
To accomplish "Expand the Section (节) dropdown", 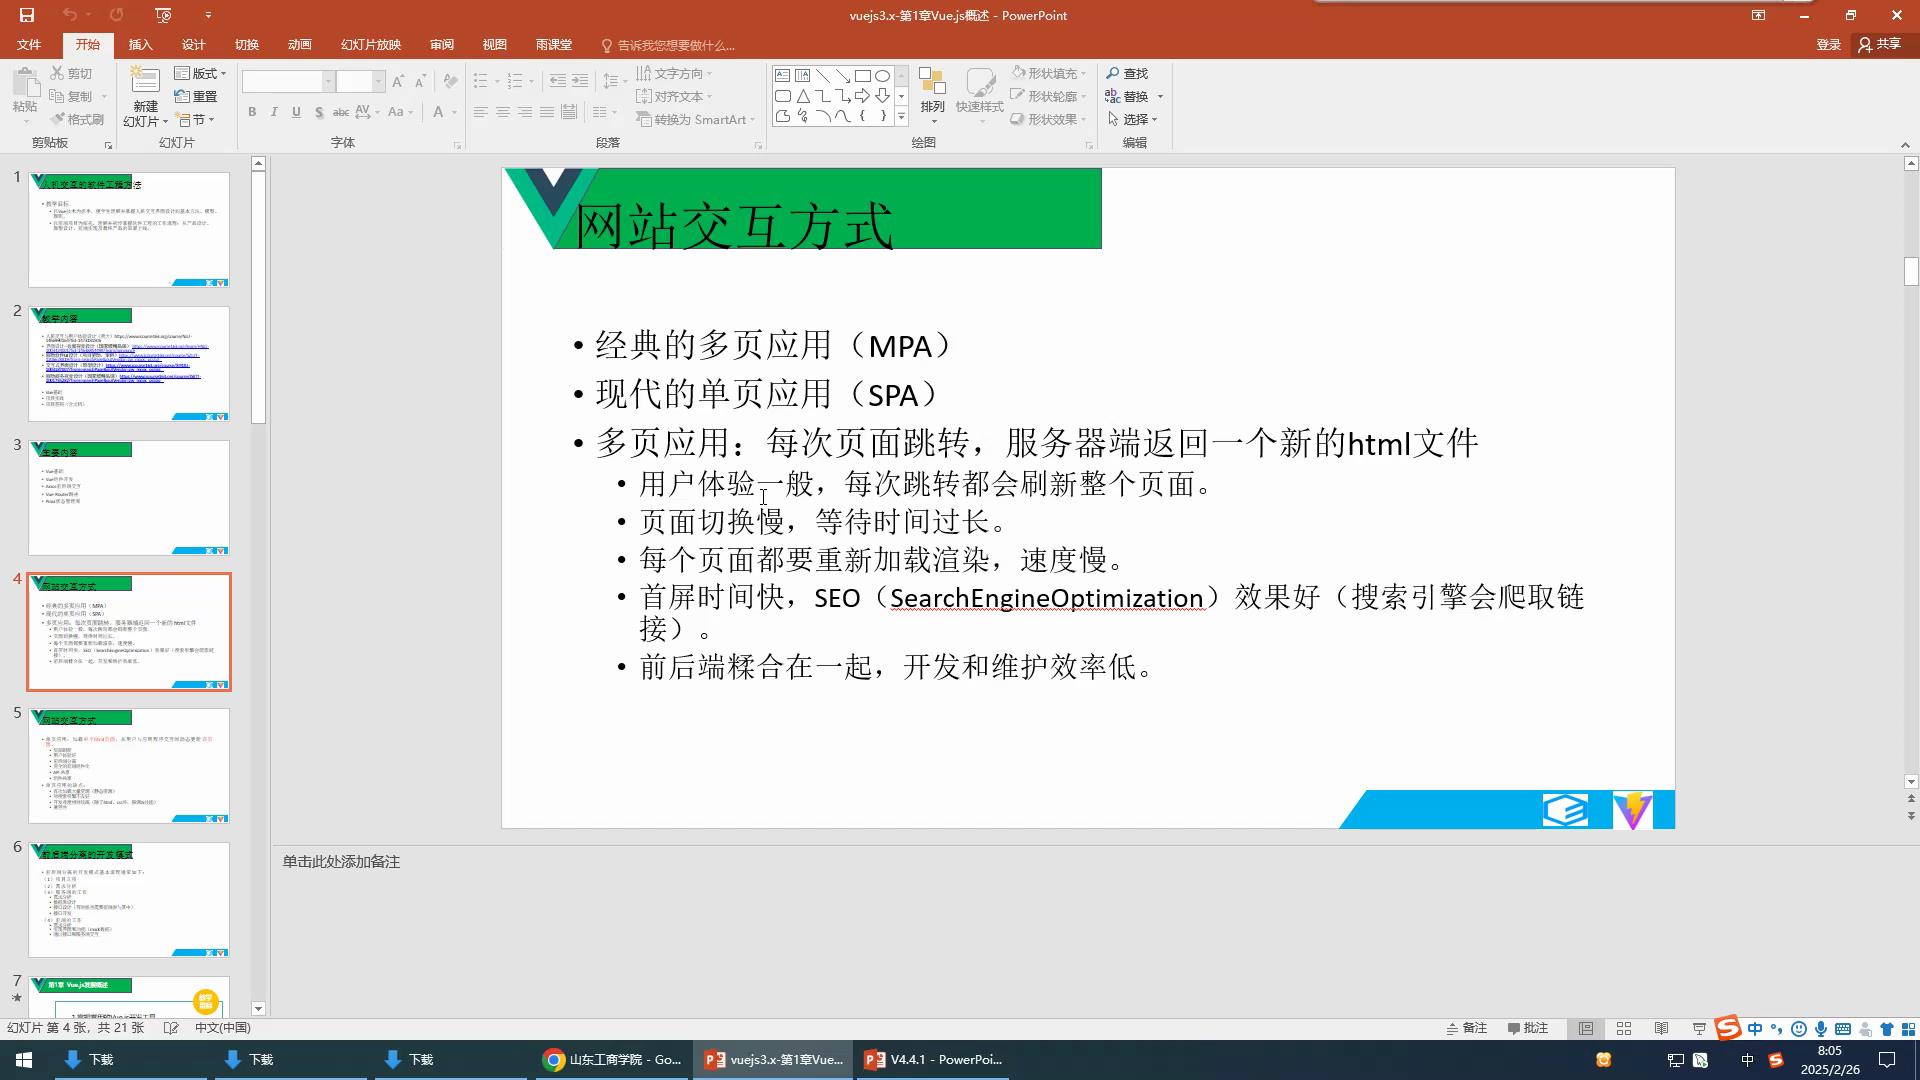I will click(x=196, y=119).
